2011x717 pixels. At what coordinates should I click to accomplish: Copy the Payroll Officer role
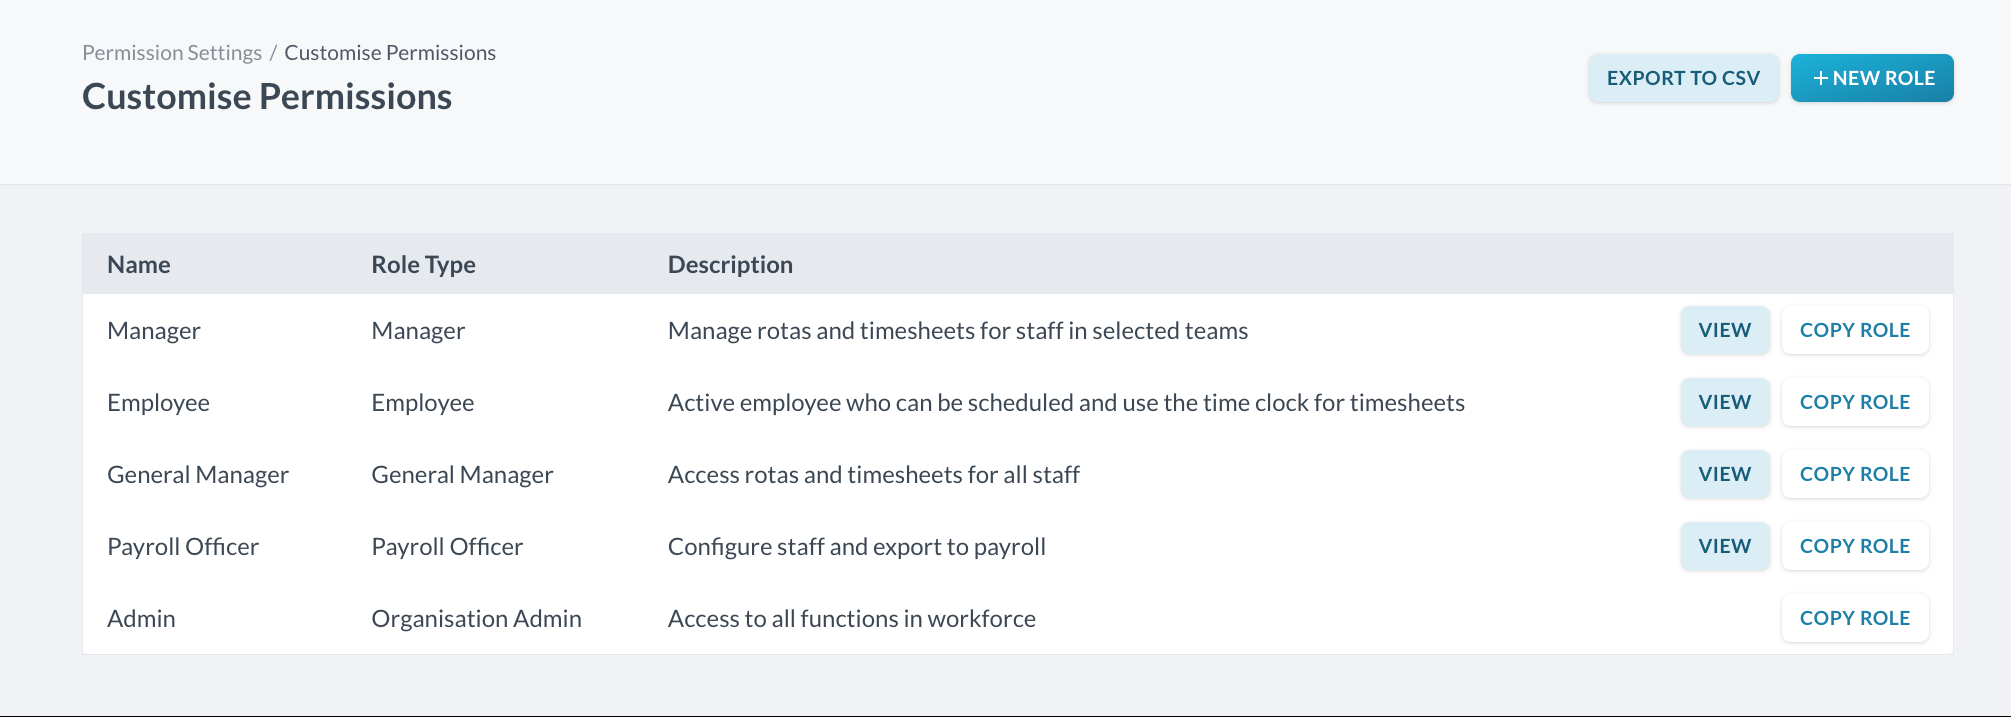click(1854, 546)
